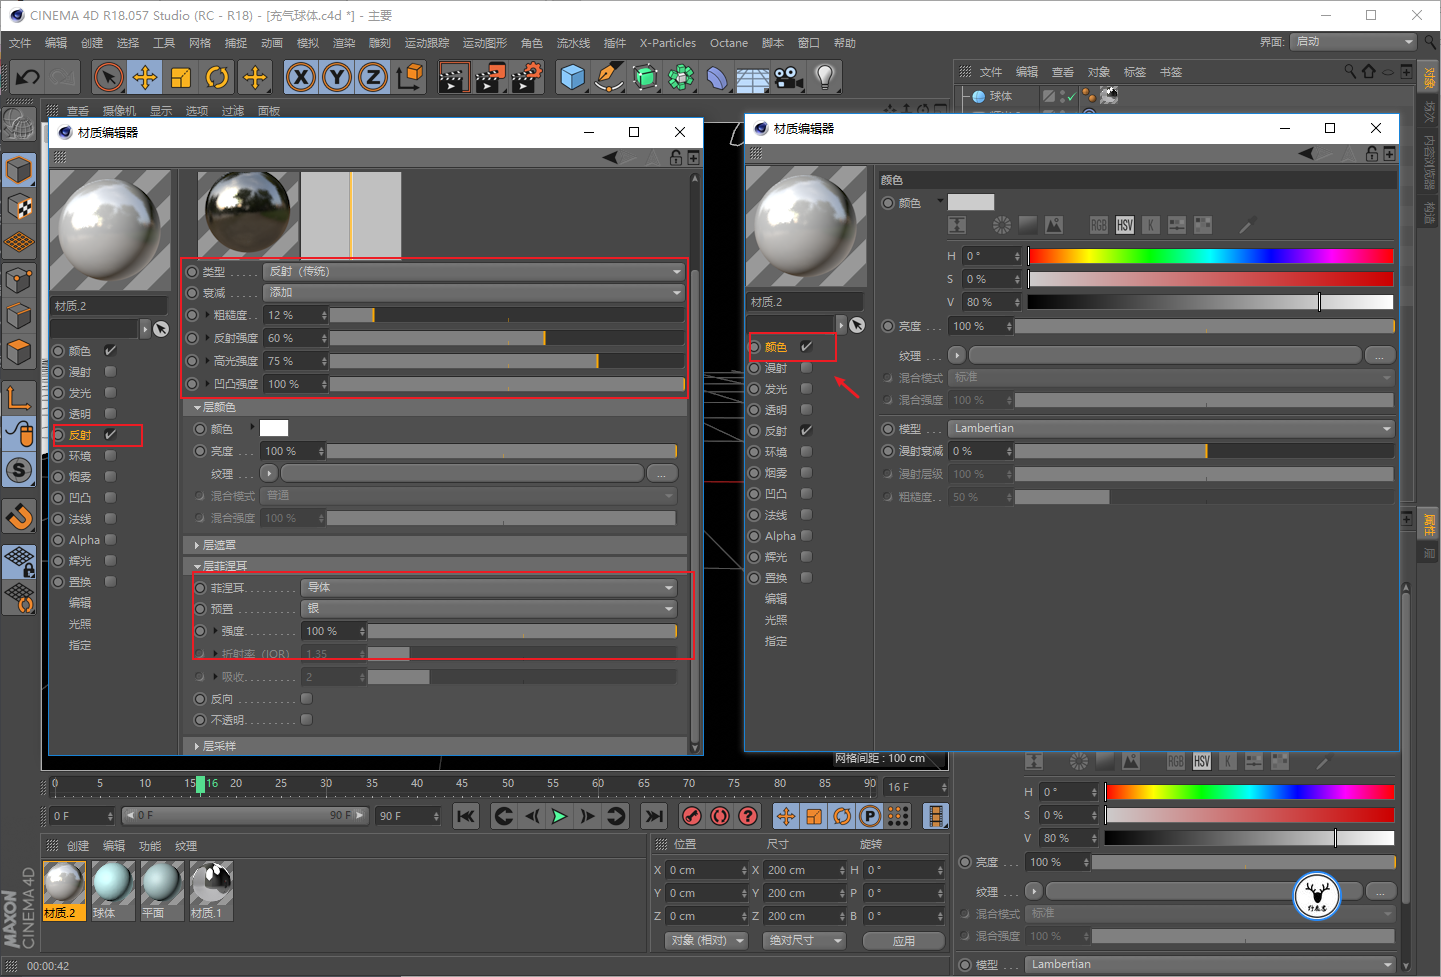
Task: Enable 反向 checkbox under layer Fresnel
Action: click(307, 699)
